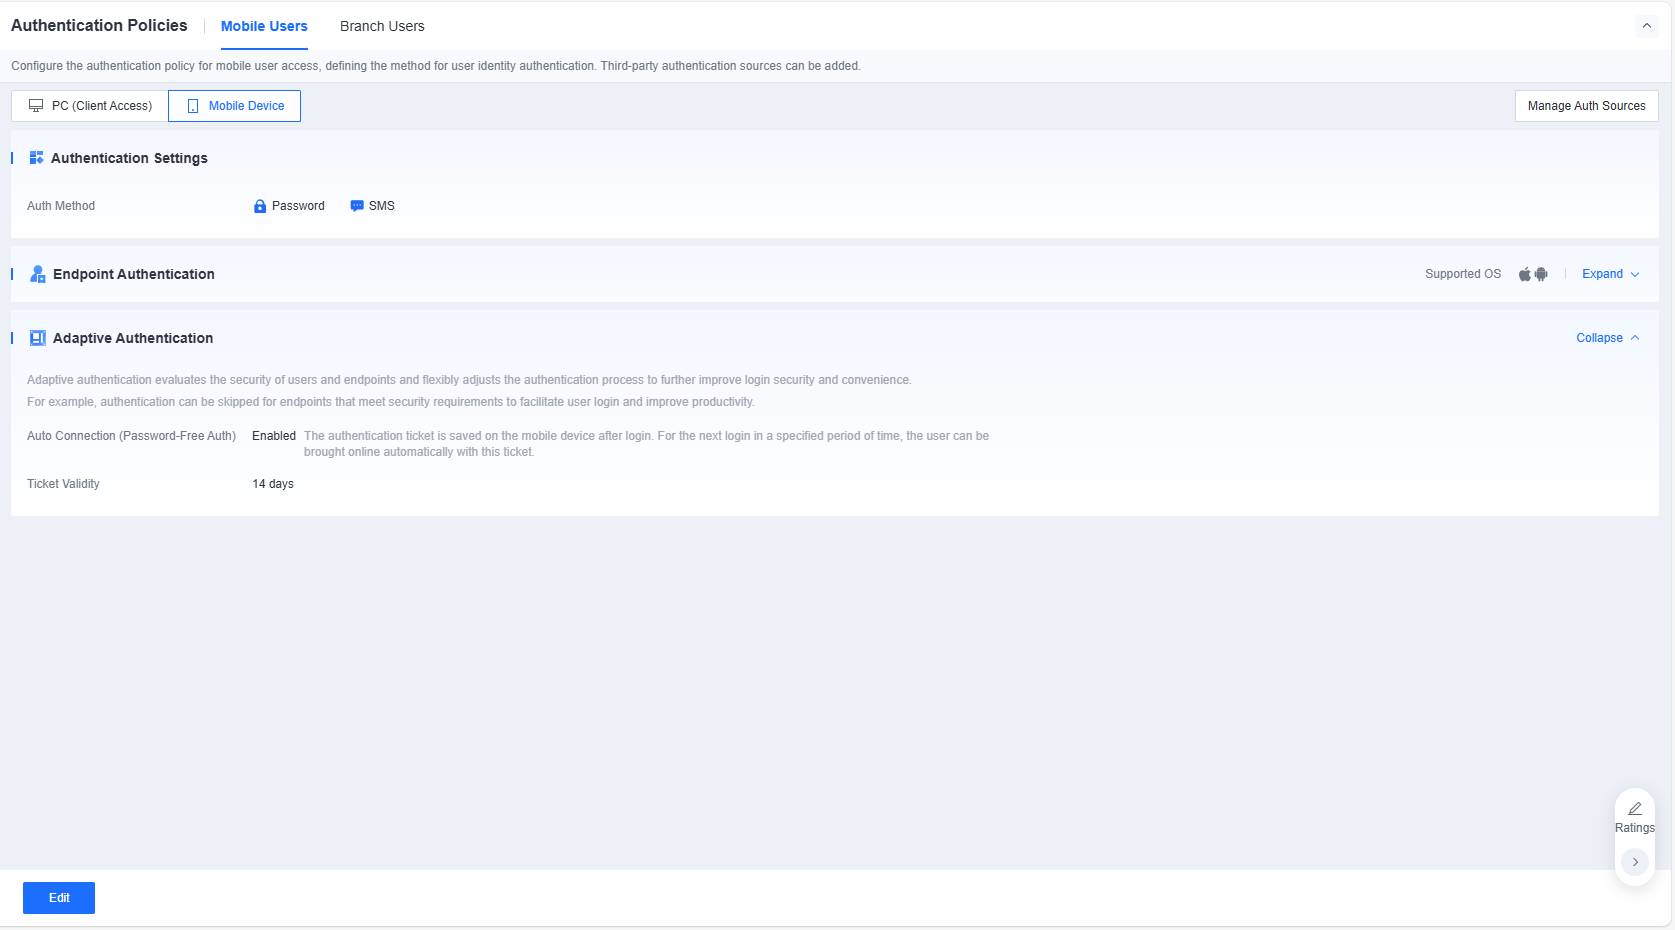Click the Enabled status for Auto Connection
The height and width of the screenshot is (930, 1675).
[274, 436]
